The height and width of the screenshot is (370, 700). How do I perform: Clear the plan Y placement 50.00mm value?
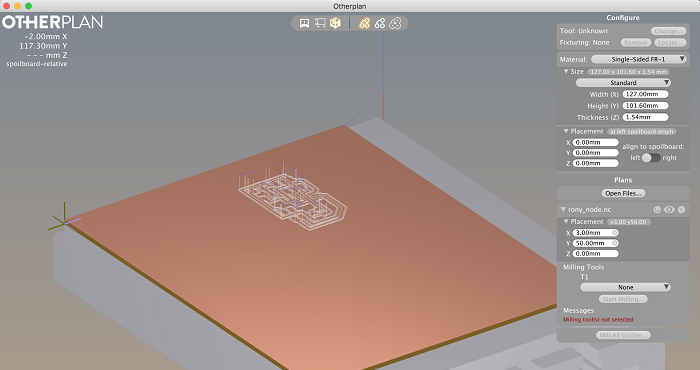615,243
